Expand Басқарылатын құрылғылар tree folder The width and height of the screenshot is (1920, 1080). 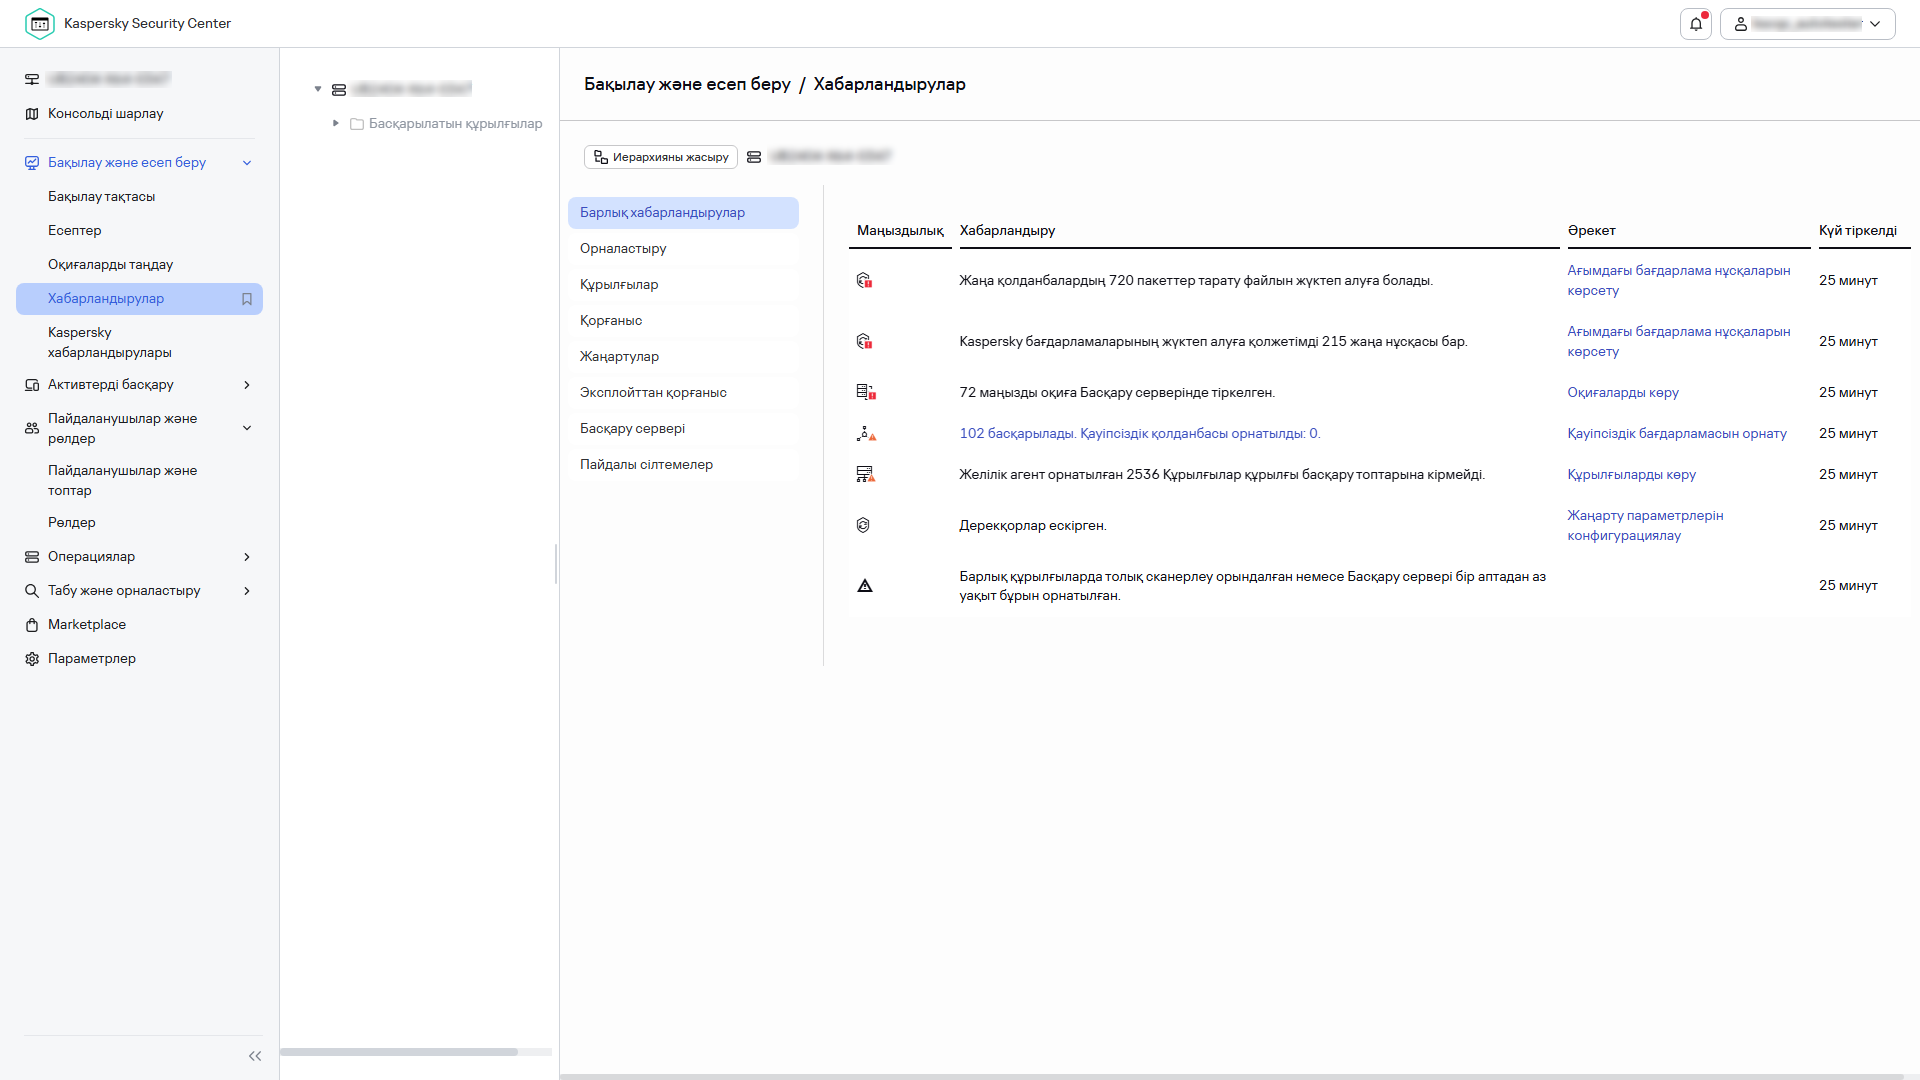tap(336, 123)
